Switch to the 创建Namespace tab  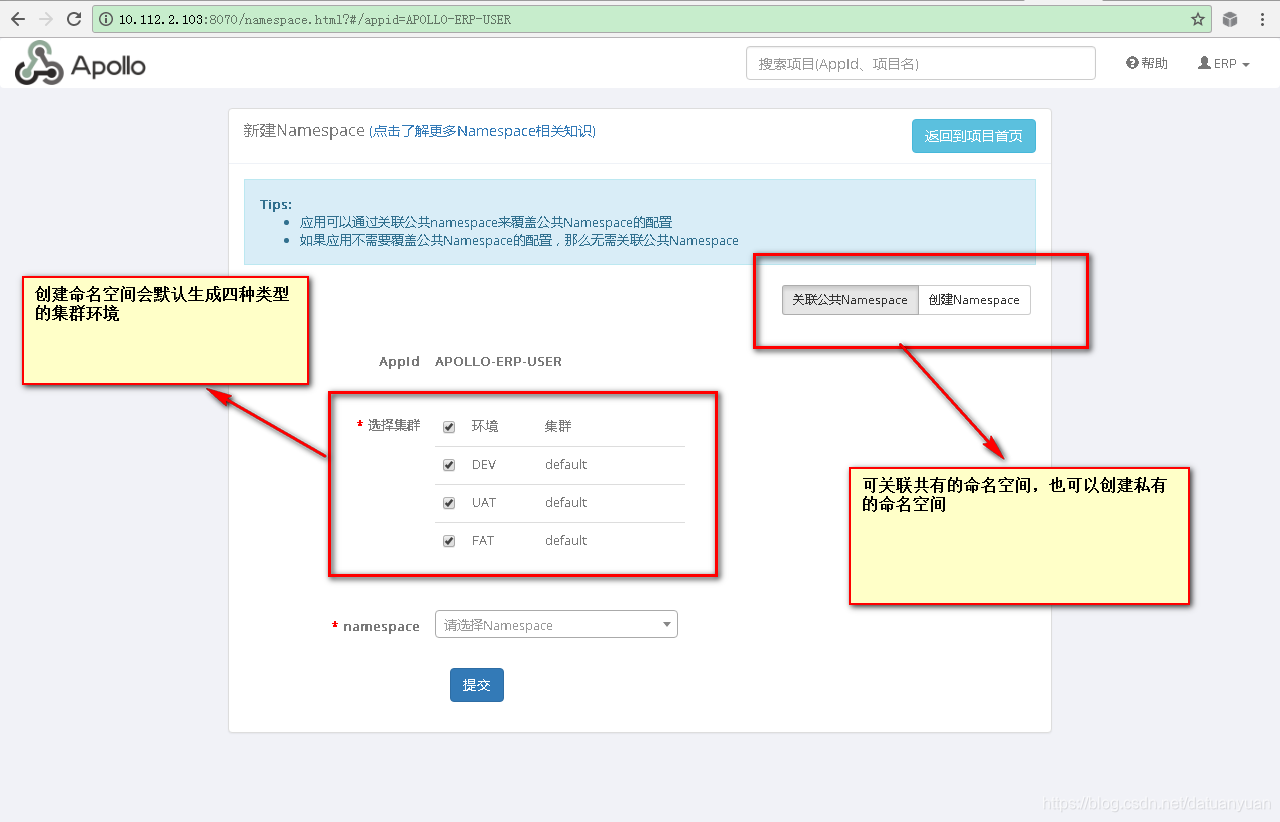point(974,300)
